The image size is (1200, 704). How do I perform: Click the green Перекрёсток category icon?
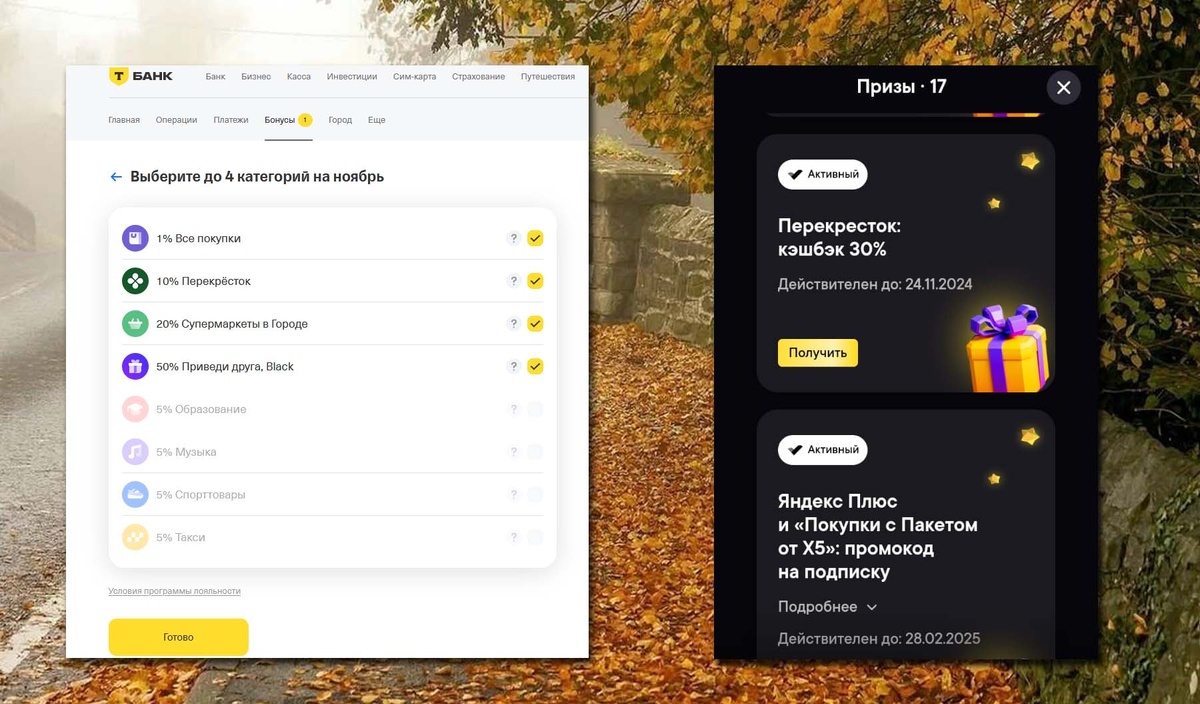pos(135,281)
